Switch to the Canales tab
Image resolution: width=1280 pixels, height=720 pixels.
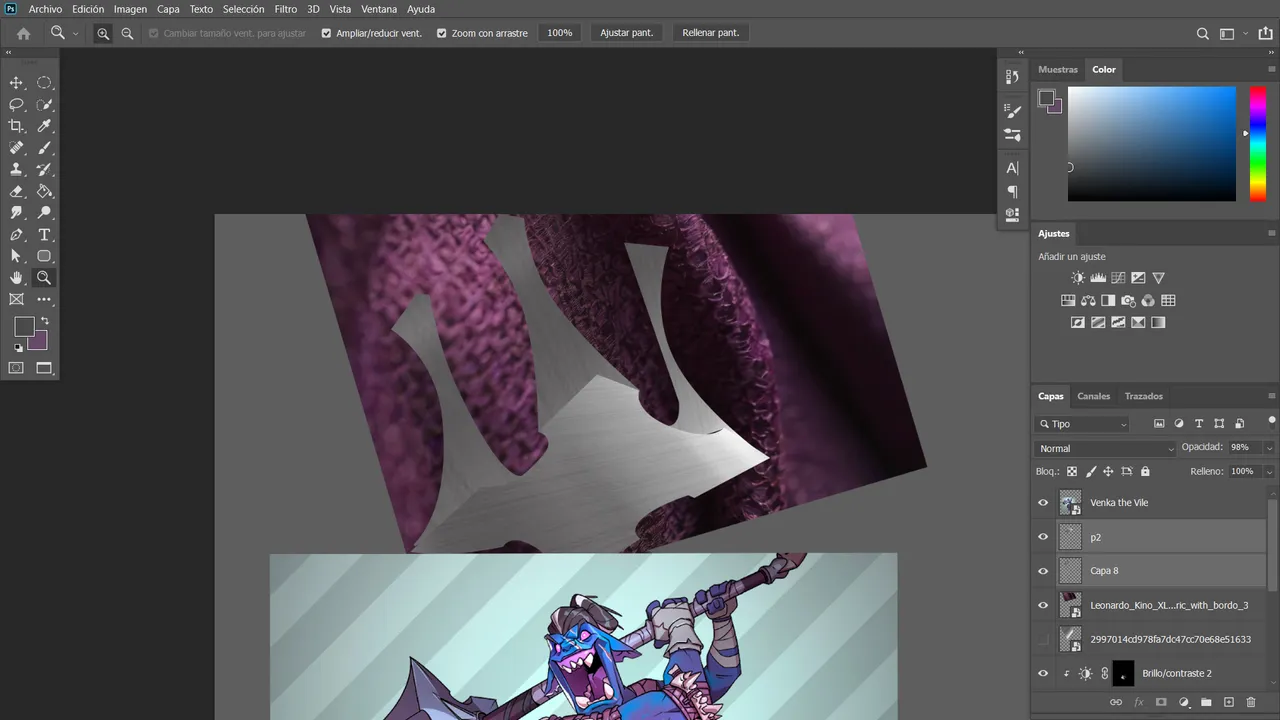coord(1093,396)
